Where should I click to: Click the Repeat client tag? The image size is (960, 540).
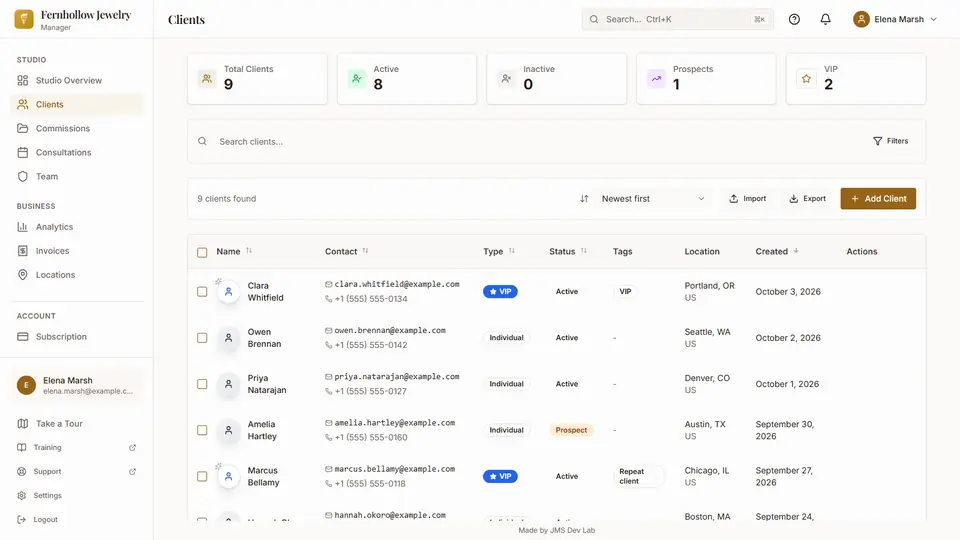tap(639, 476)
